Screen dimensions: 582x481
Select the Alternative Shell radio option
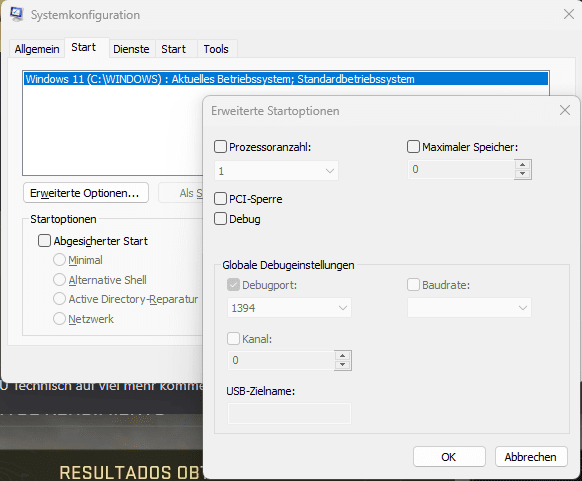point(59,279)
